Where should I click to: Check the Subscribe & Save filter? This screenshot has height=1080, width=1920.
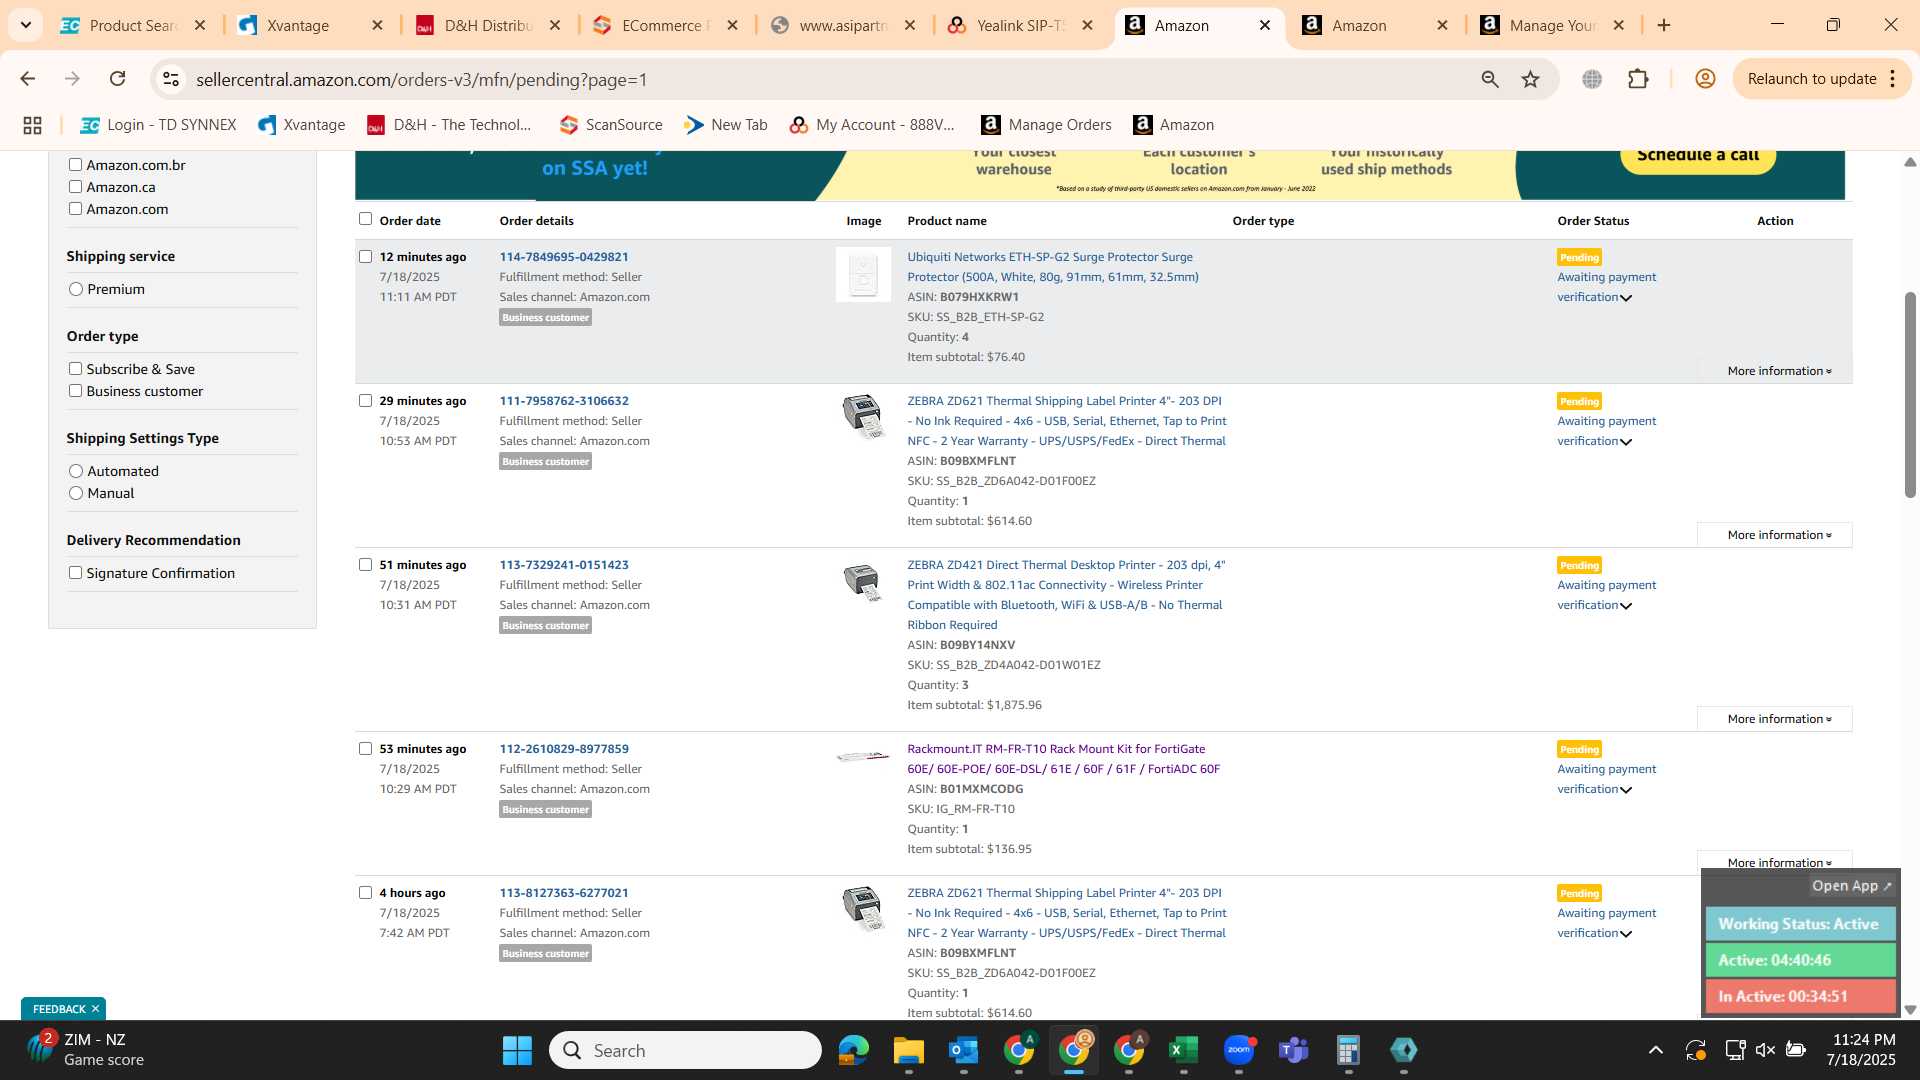pos(75,369)
